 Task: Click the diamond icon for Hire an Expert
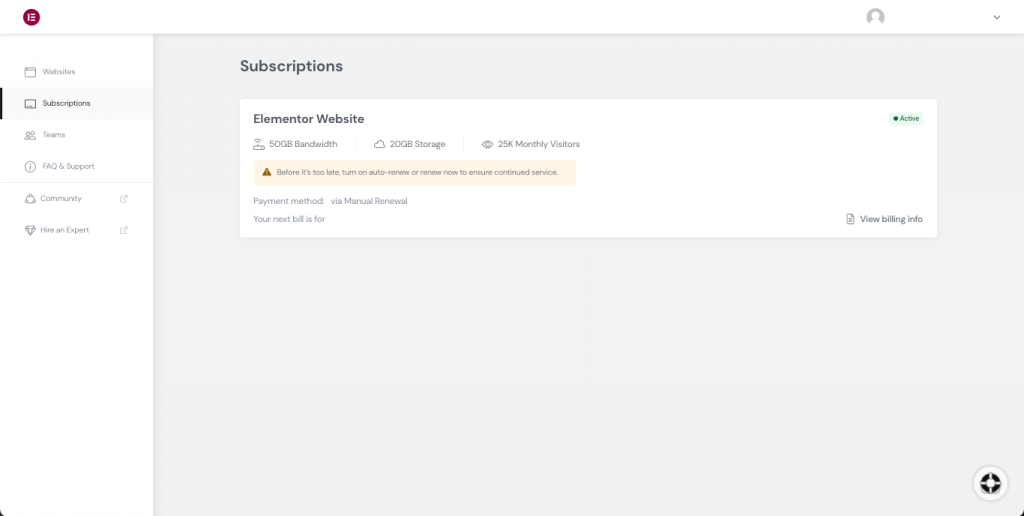(30, 230)
